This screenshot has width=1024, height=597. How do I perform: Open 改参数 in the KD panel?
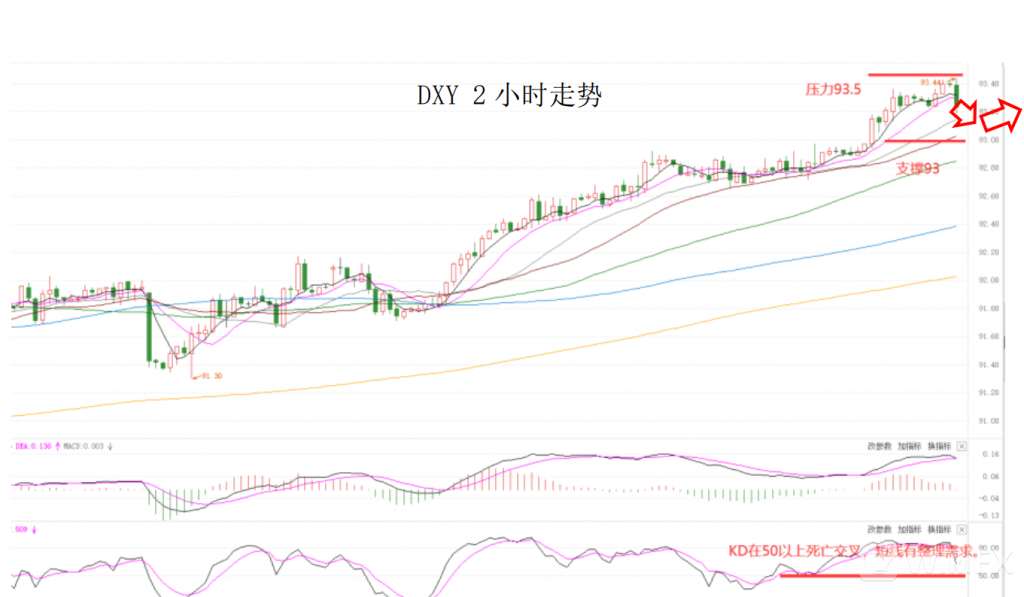pyautogui.click(x=880, y=527)
